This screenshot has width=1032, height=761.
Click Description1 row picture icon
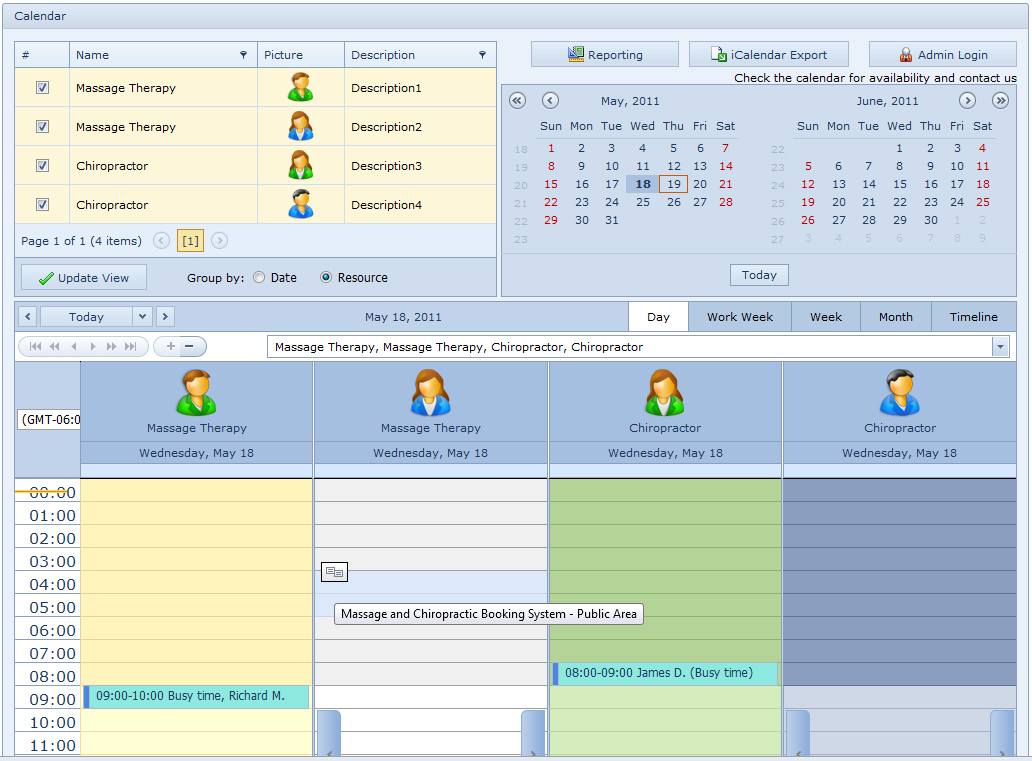pyautogui.click(x=301, y=88)
